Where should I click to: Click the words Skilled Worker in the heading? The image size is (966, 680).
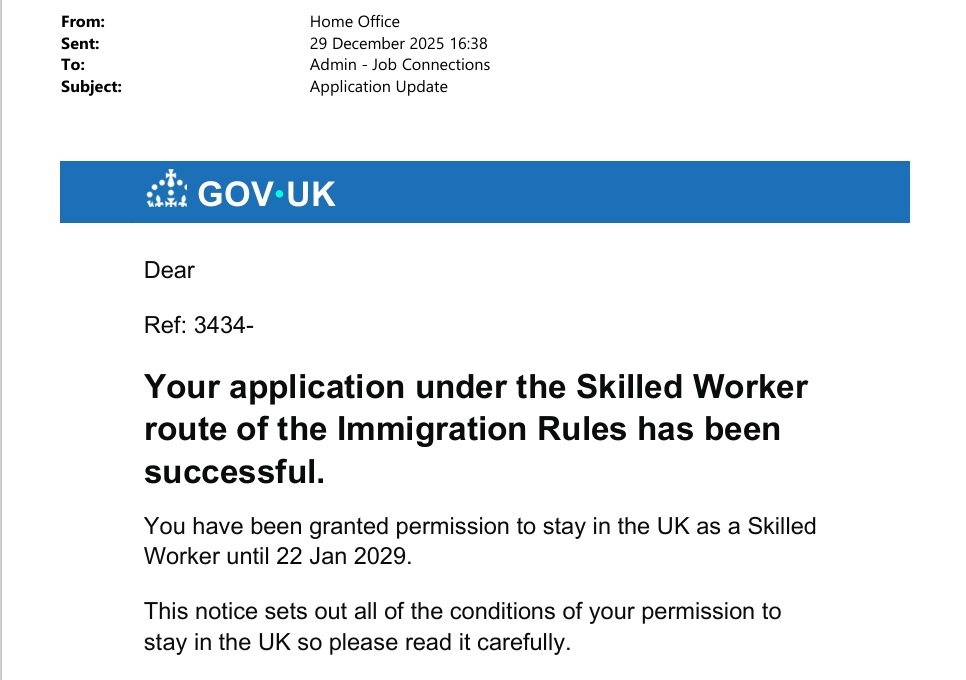pos(689,386)
